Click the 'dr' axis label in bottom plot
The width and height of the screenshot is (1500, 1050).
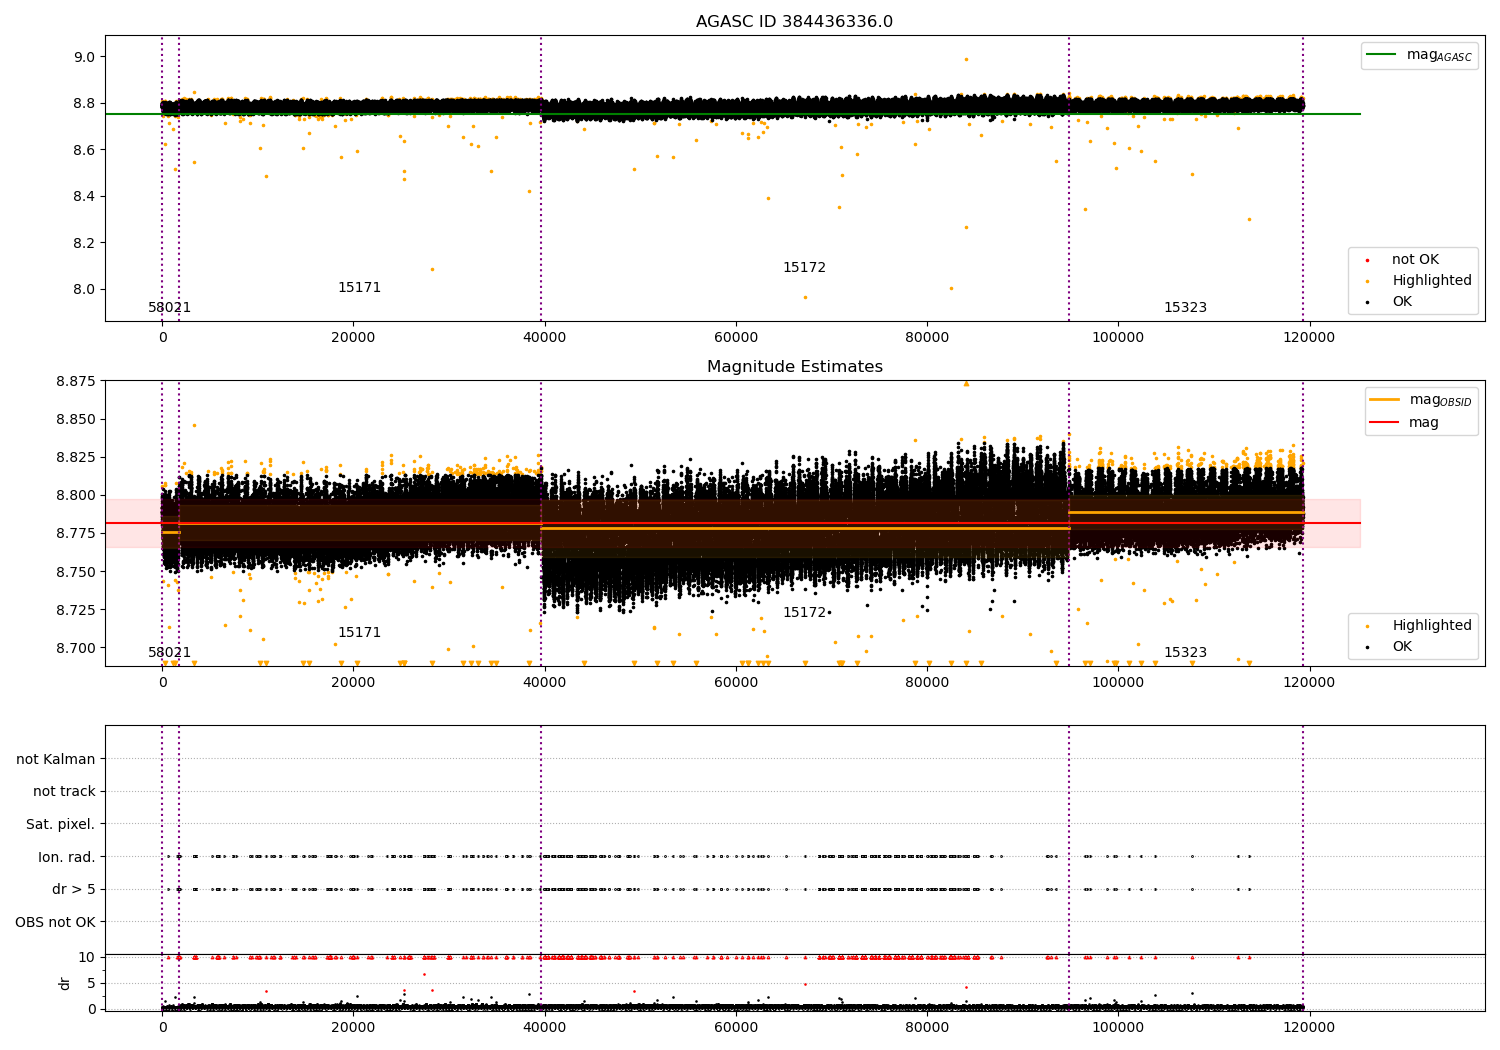65,983
